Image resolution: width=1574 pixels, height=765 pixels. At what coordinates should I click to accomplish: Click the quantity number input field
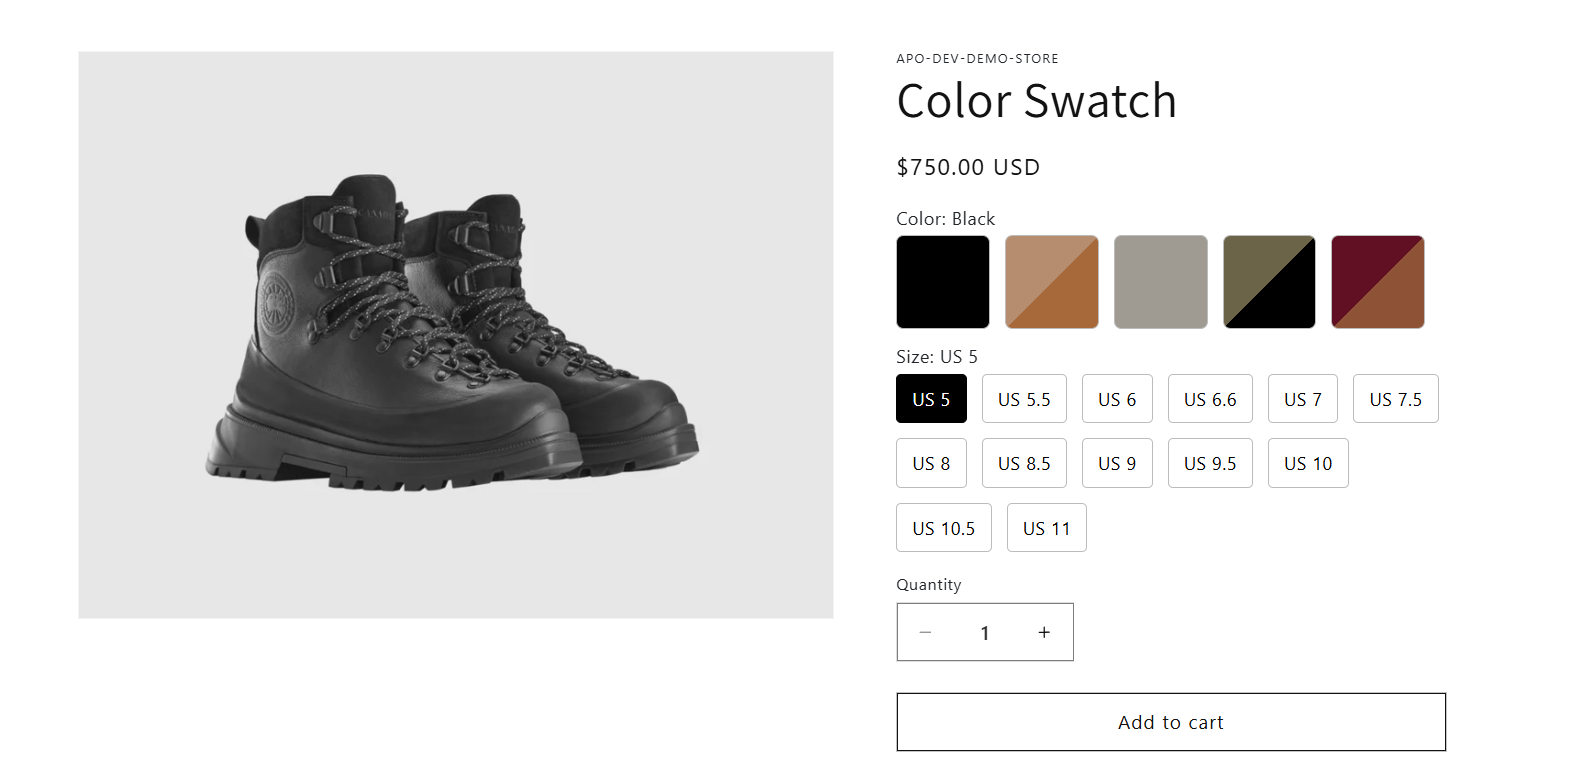point(985,632)
